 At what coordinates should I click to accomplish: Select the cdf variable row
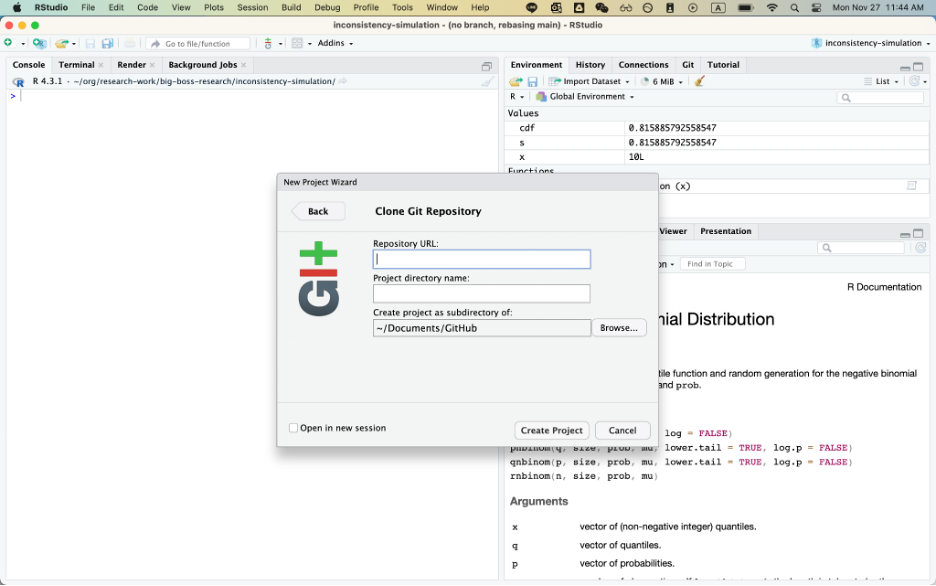(716, 128)
